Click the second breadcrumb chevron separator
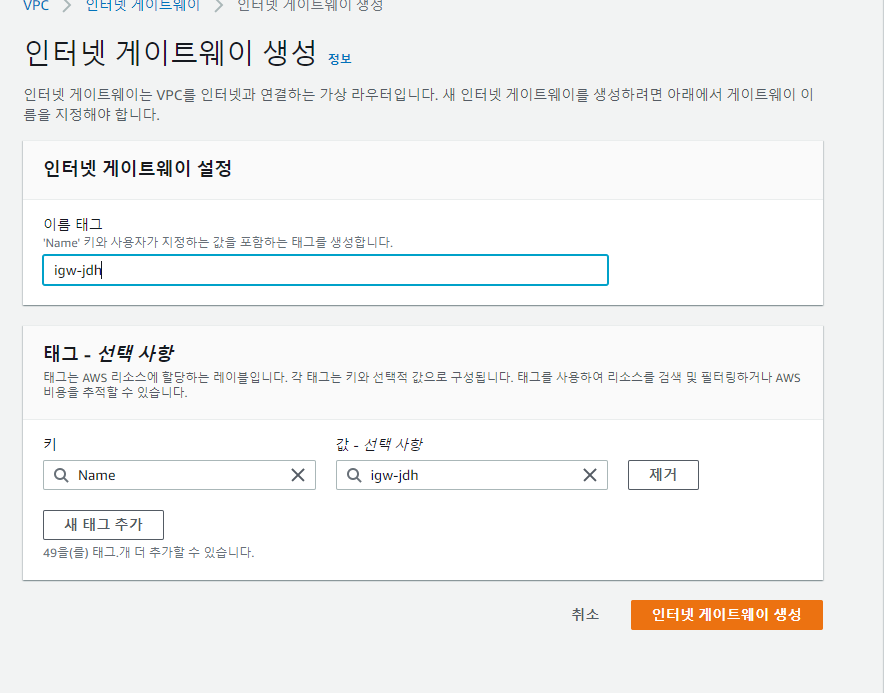 219,7
